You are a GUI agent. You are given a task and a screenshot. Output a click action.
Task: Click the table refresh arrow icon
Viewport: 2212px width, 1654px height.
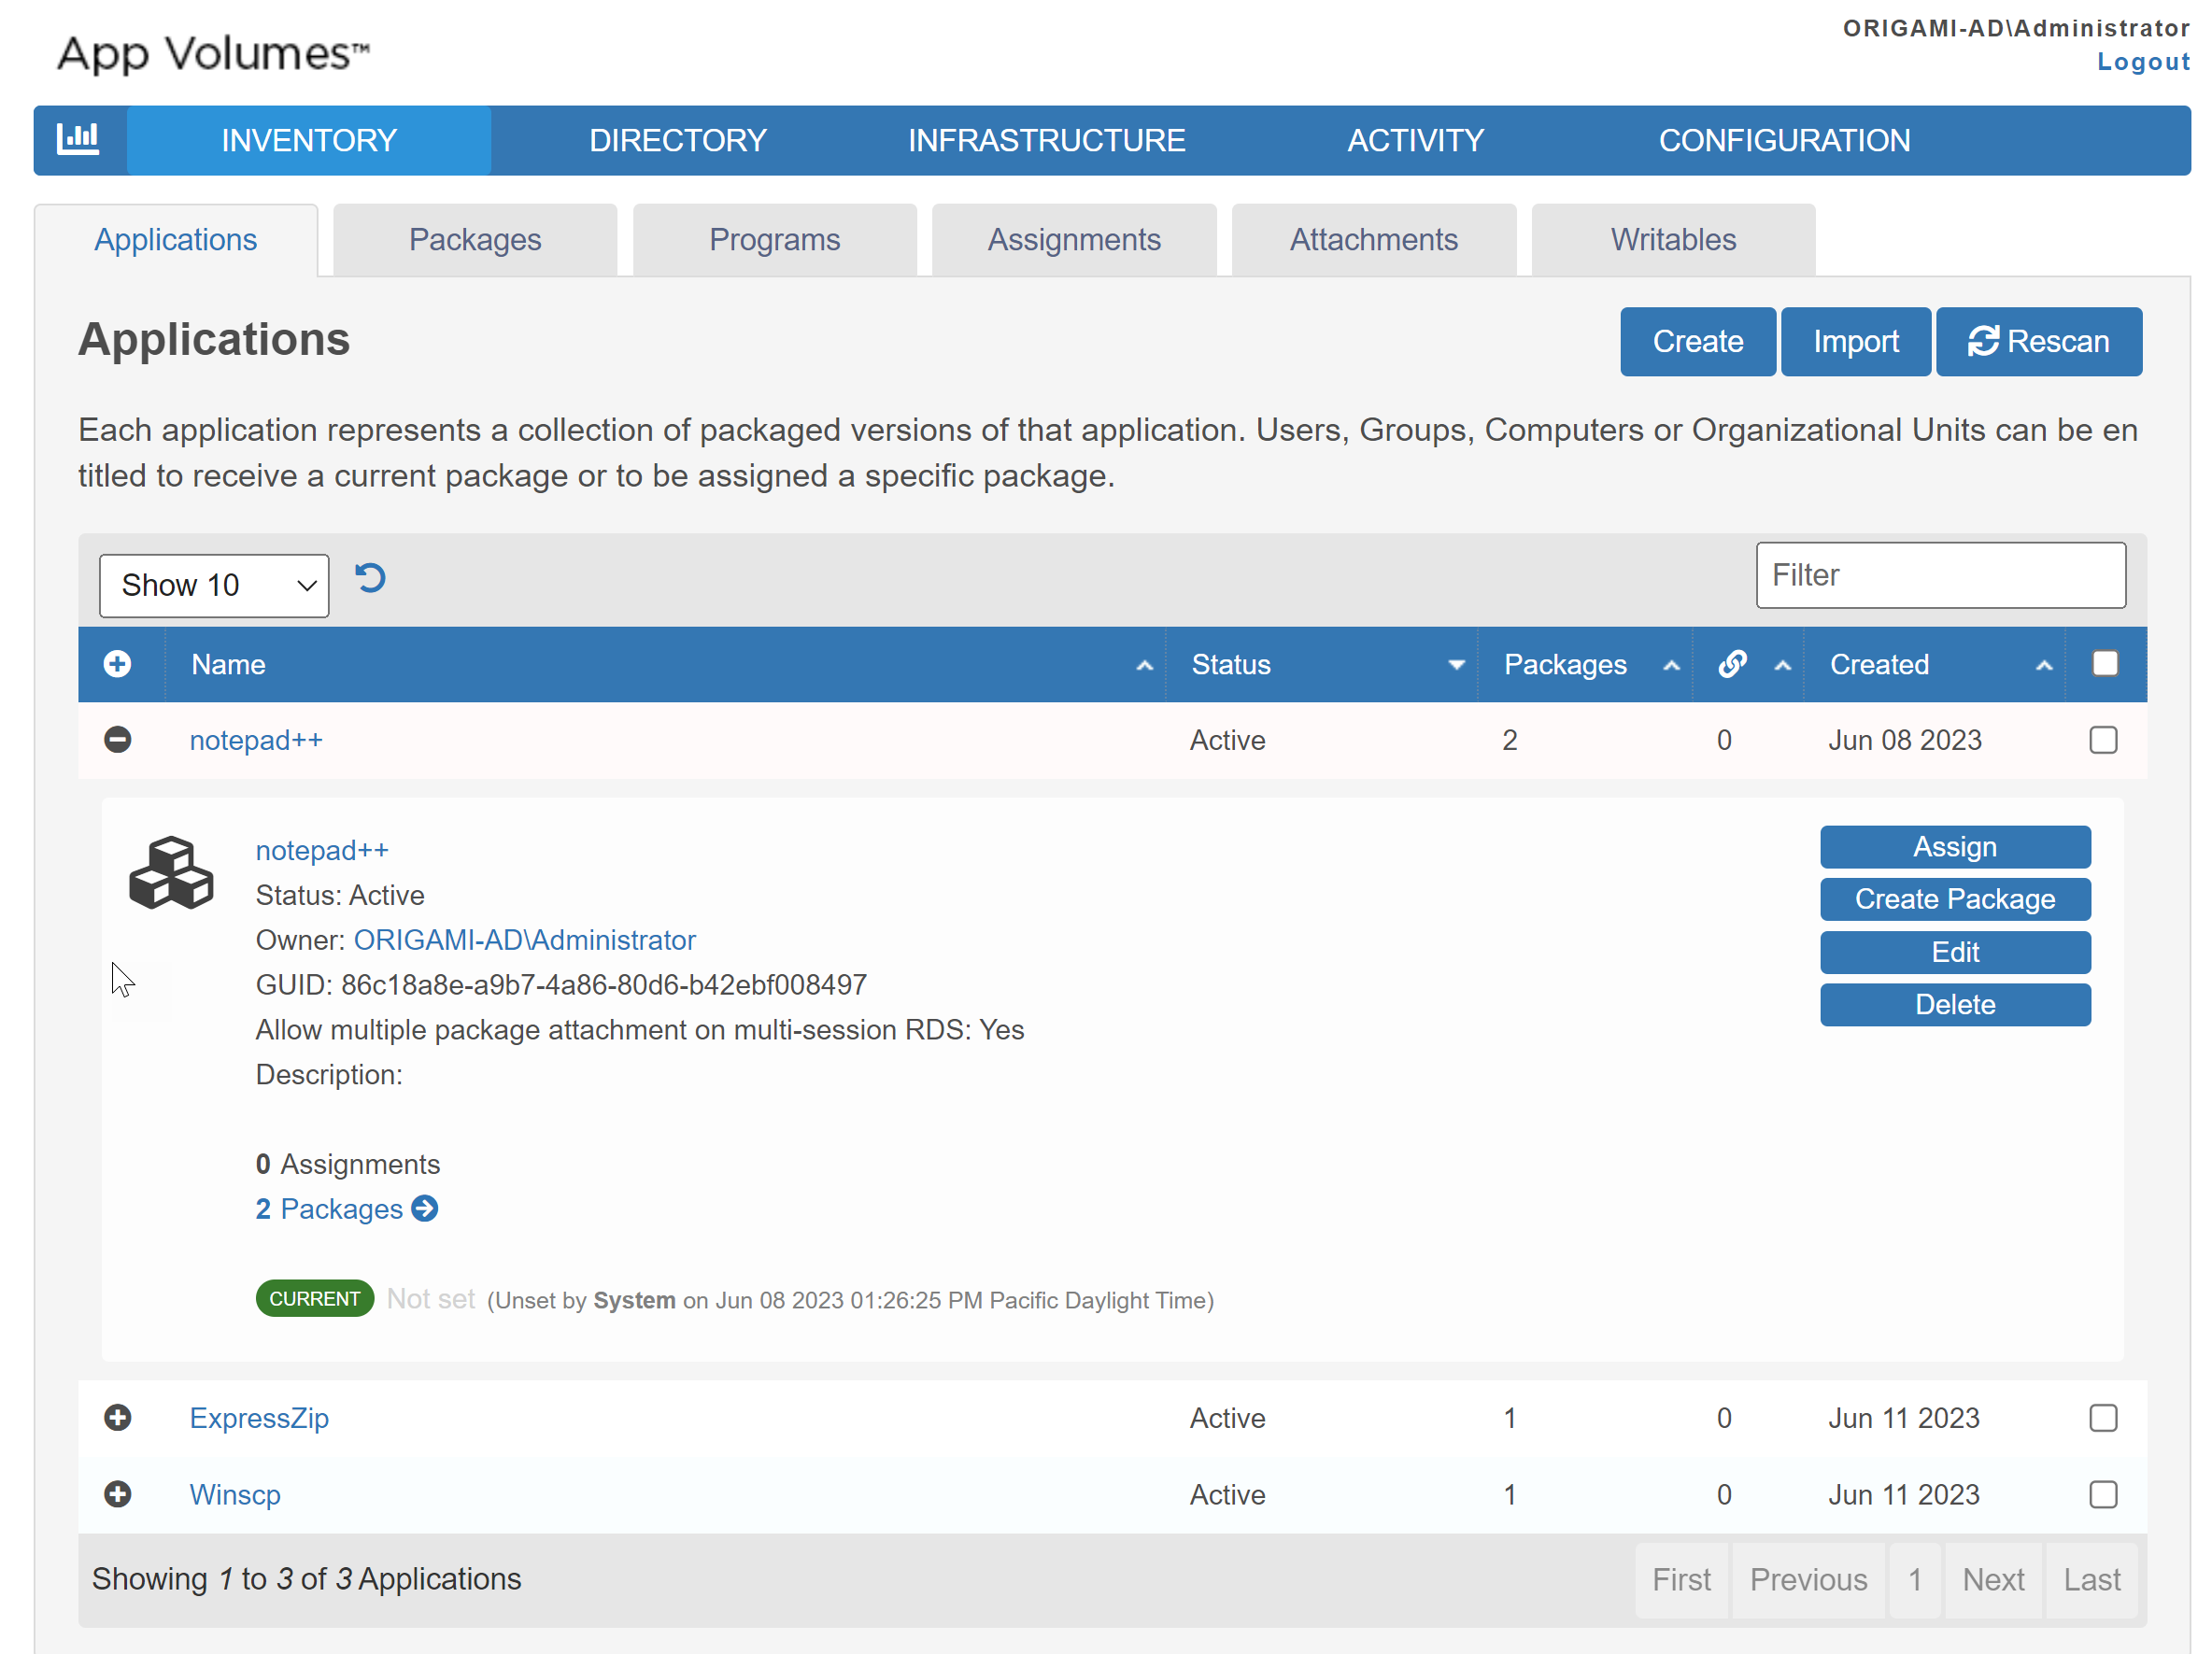(x=370, y=578)
